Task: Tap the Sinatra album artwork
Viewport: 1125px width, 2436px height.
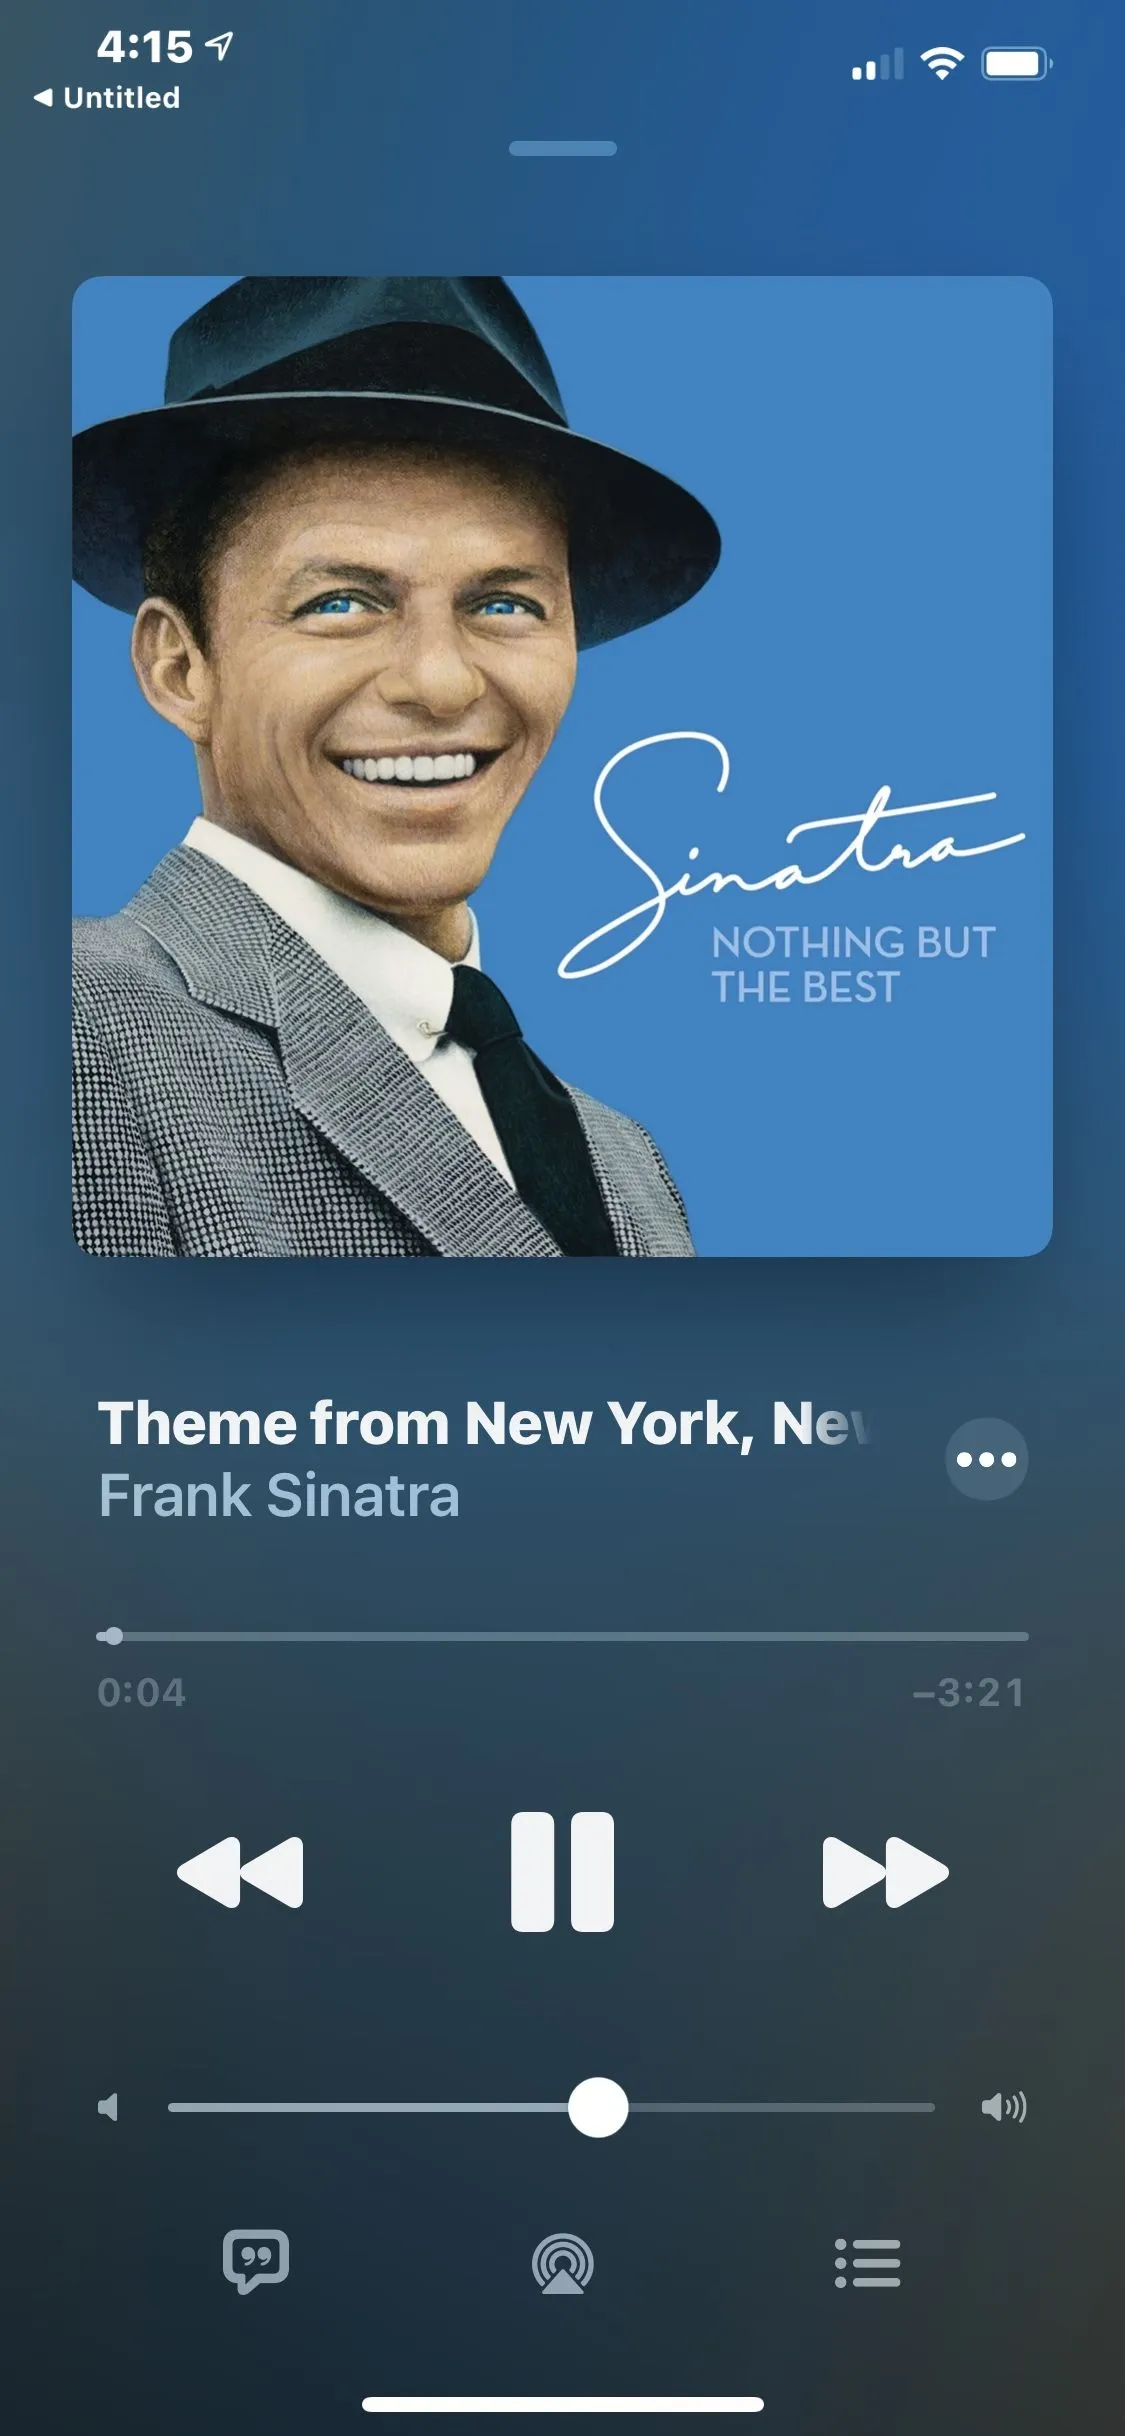Action: point(562,766)
